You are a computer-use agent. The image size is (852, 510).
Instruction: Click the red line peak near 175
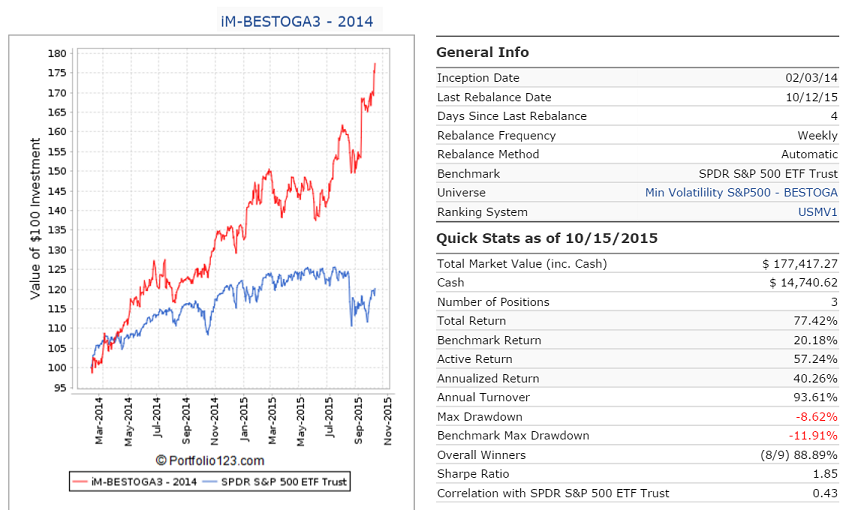tap(375, 65)
